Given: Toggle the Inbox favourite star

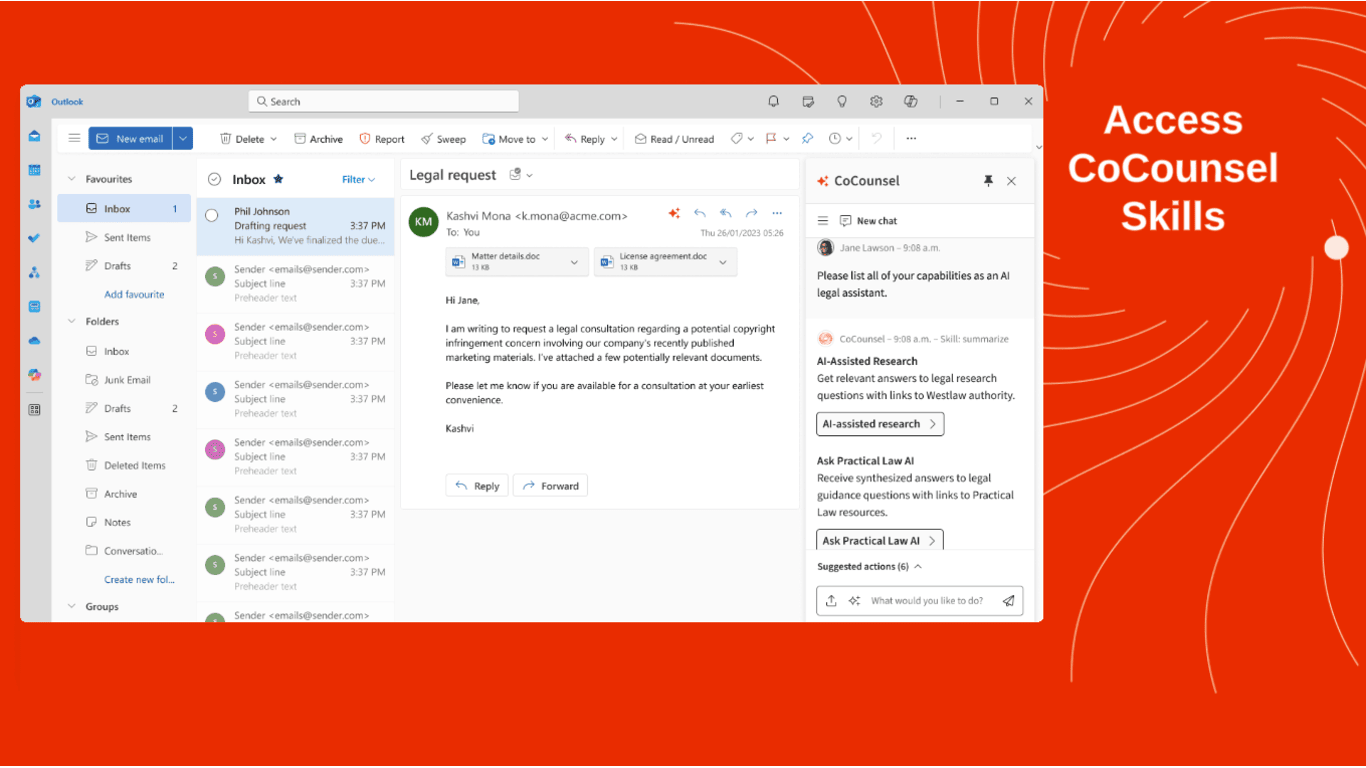Looking at the screenshot, I should point(278,179).
